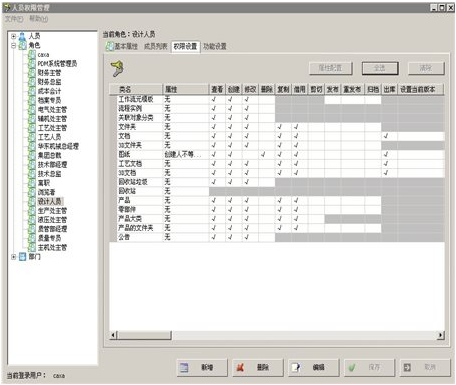
Task: Toggle 复制 permission for 文件夹
Action: 280,127
